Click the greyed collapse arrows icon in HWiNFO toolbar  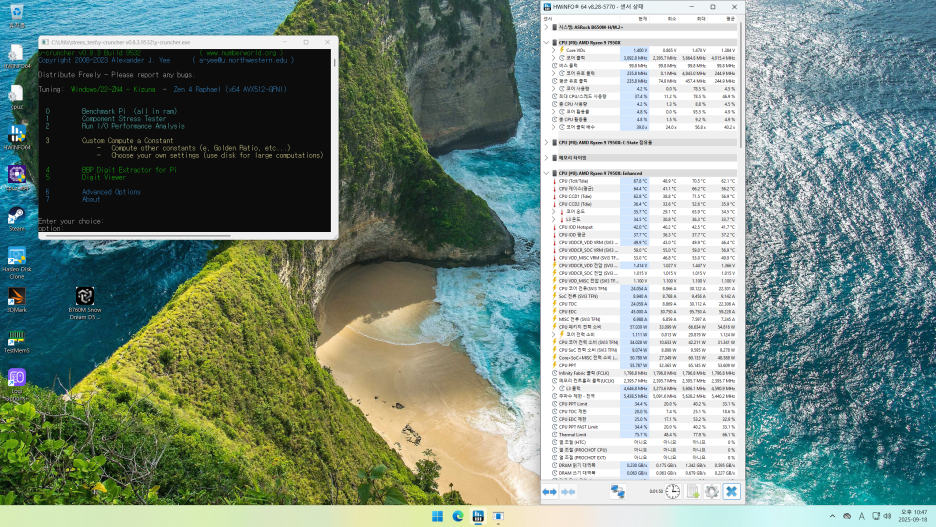568,492
